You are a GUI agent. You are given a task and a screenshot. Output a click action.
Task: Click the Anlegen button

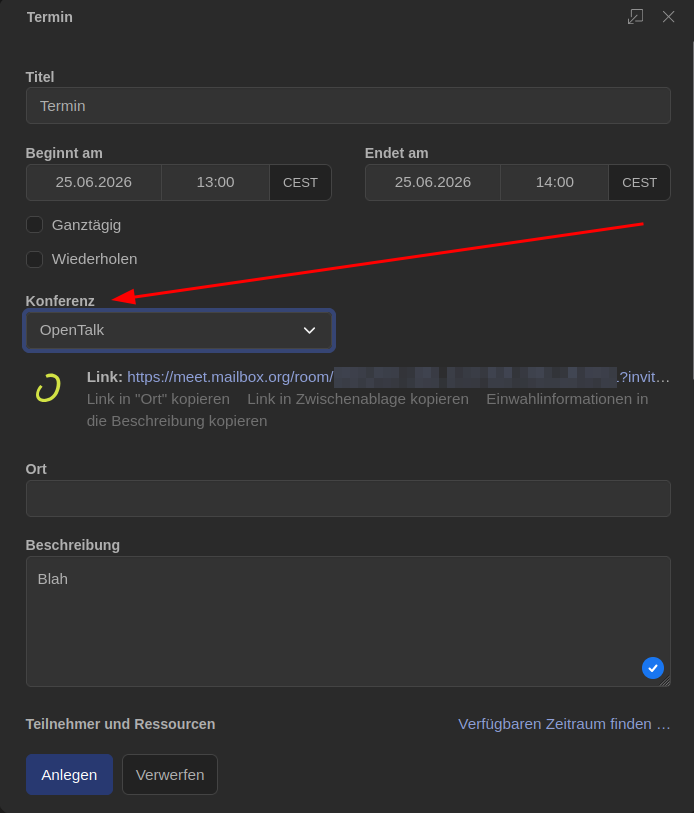pyautogui.click(x=70, y=775)
